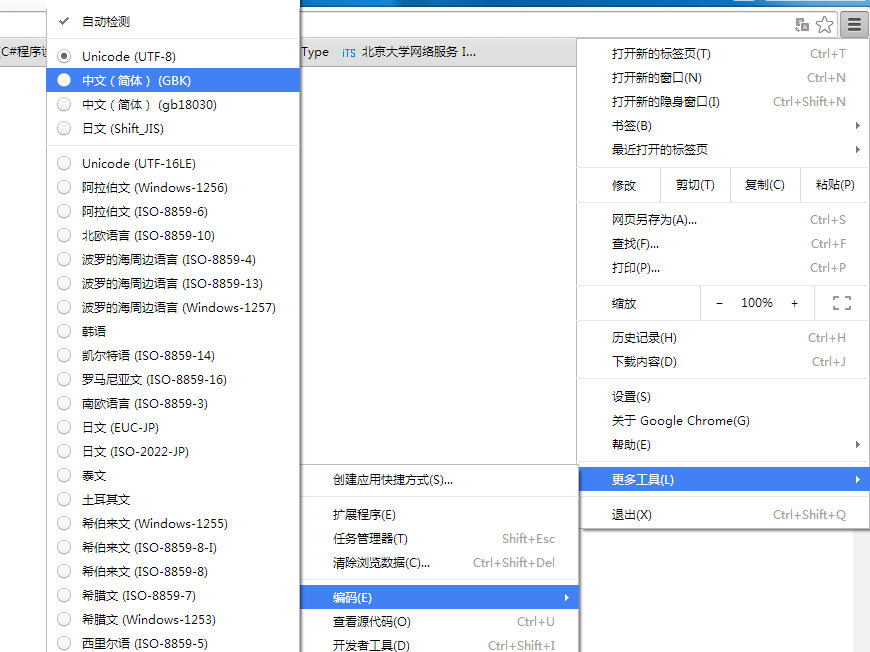Click the translate page icon
Viewport: 870px width, 652px height.
[x=802, y=24]
